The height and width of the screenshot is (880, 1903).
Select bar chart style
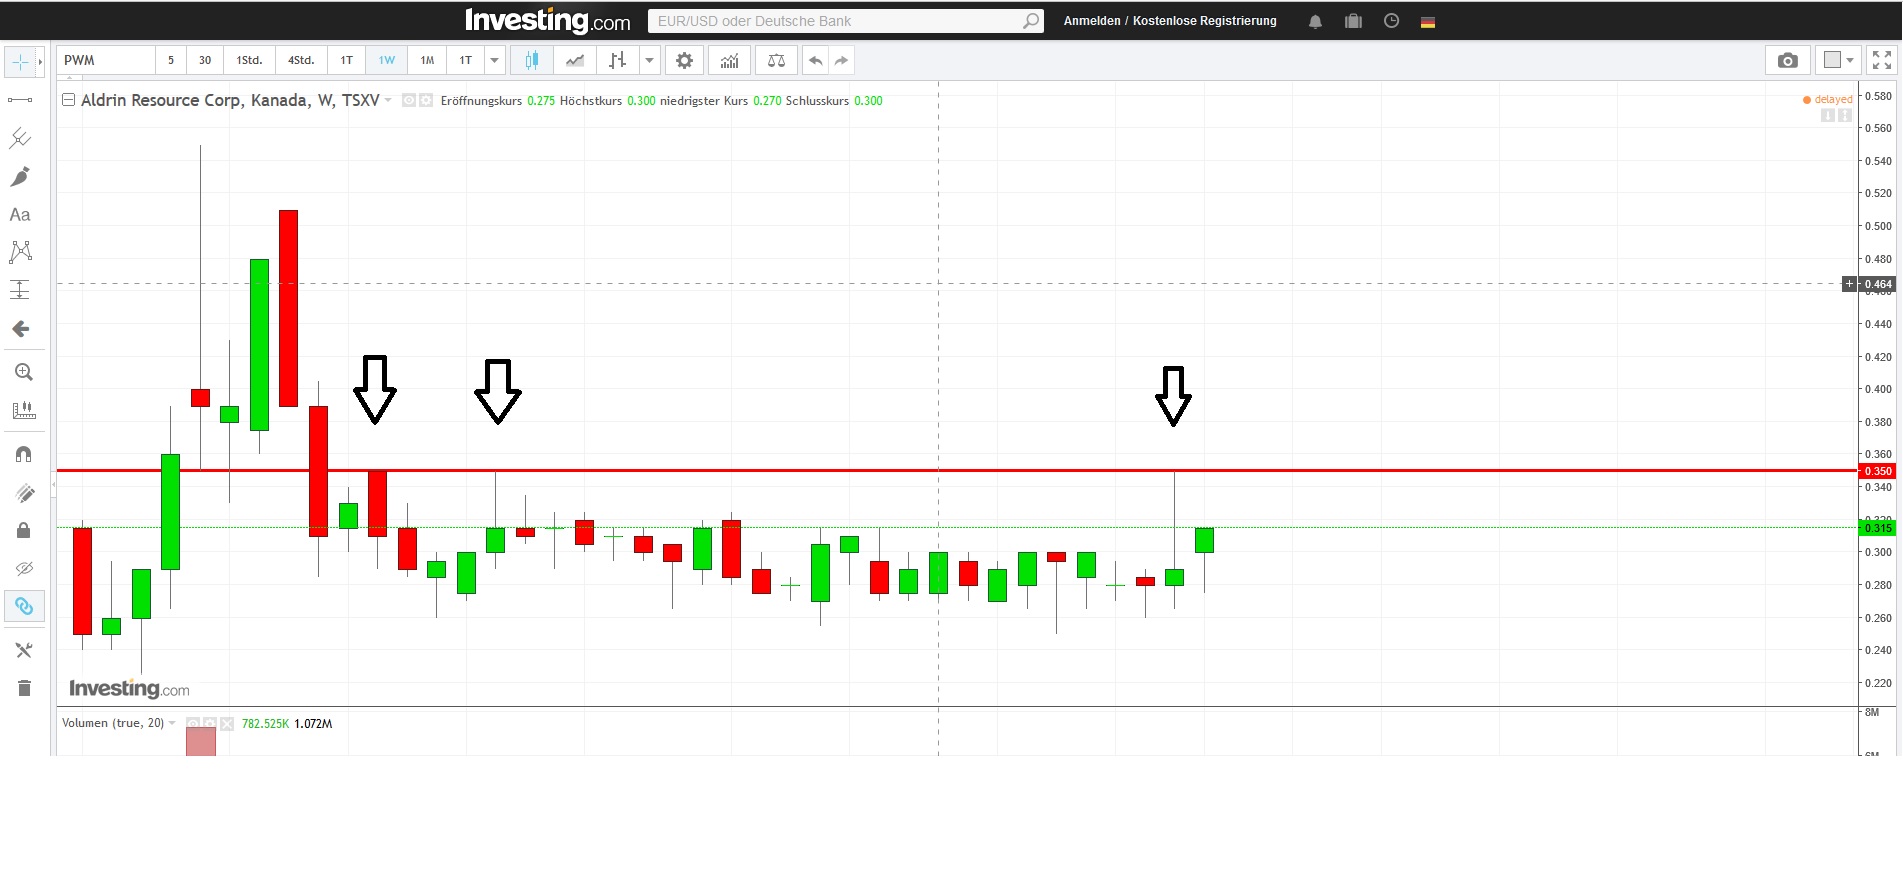618,60
